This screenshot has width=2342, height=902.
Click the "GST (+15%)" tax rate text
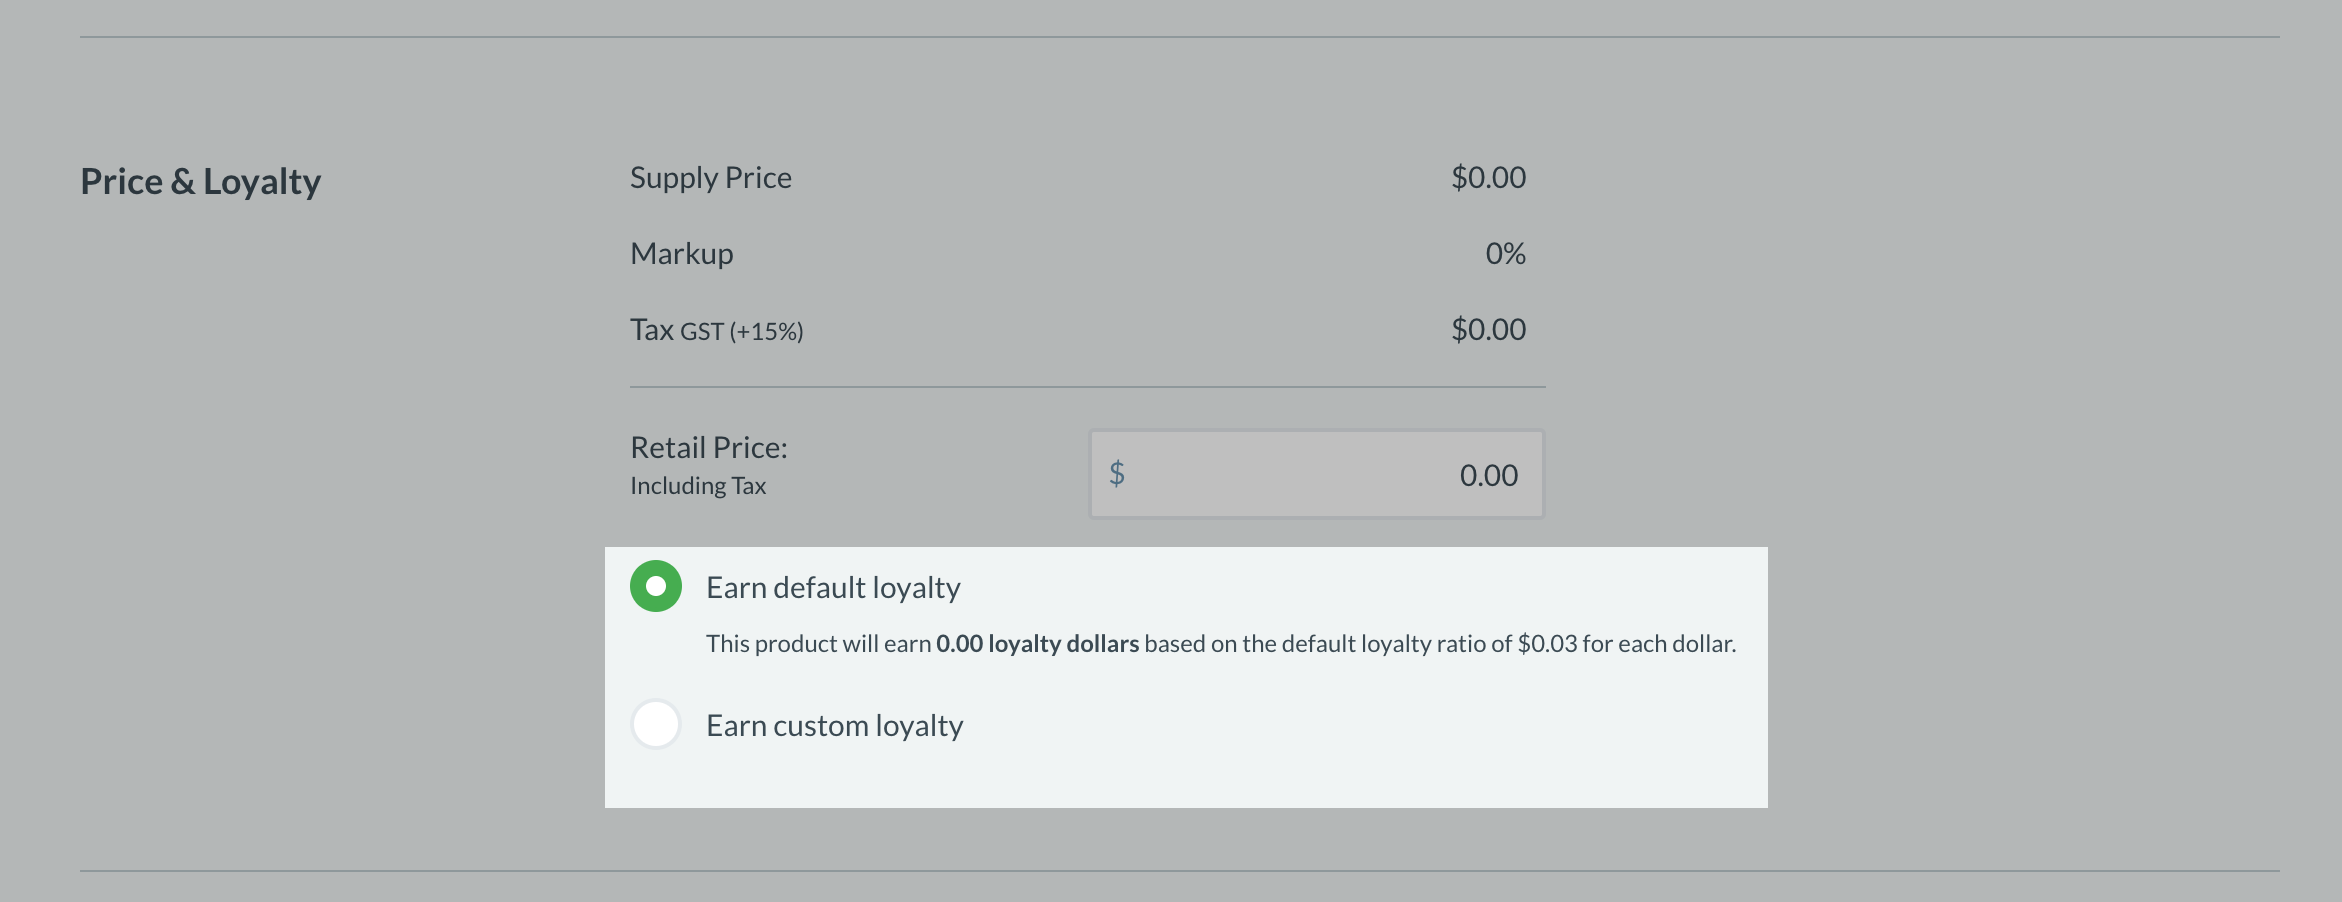click(x=742, y=332)
